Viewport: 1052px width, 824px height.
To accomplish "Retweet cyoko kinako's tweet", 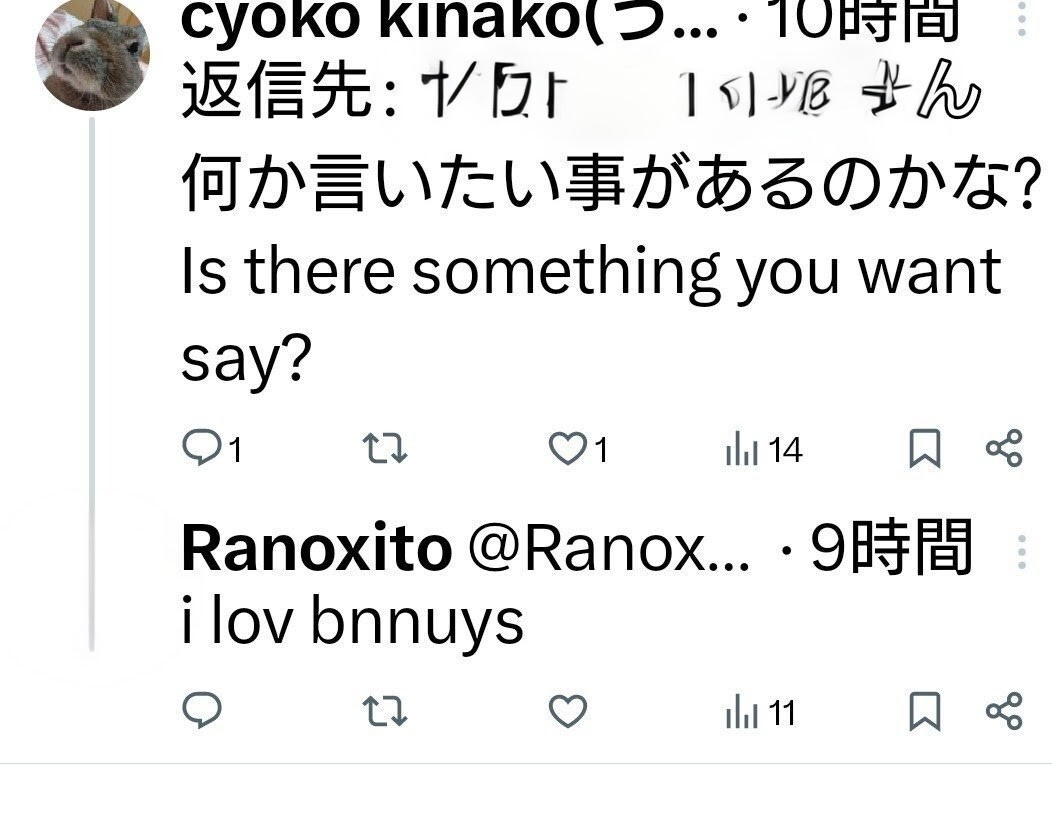I will (384, 449).
